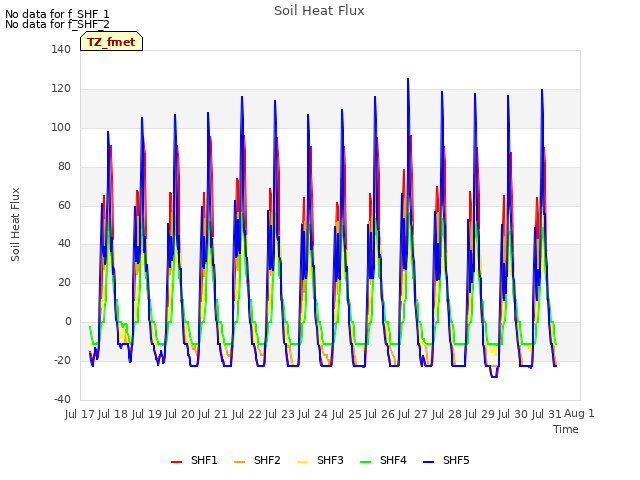Click the SHF4 green legend swatch
Screen dimensions: 640x480
coord(365,461)
